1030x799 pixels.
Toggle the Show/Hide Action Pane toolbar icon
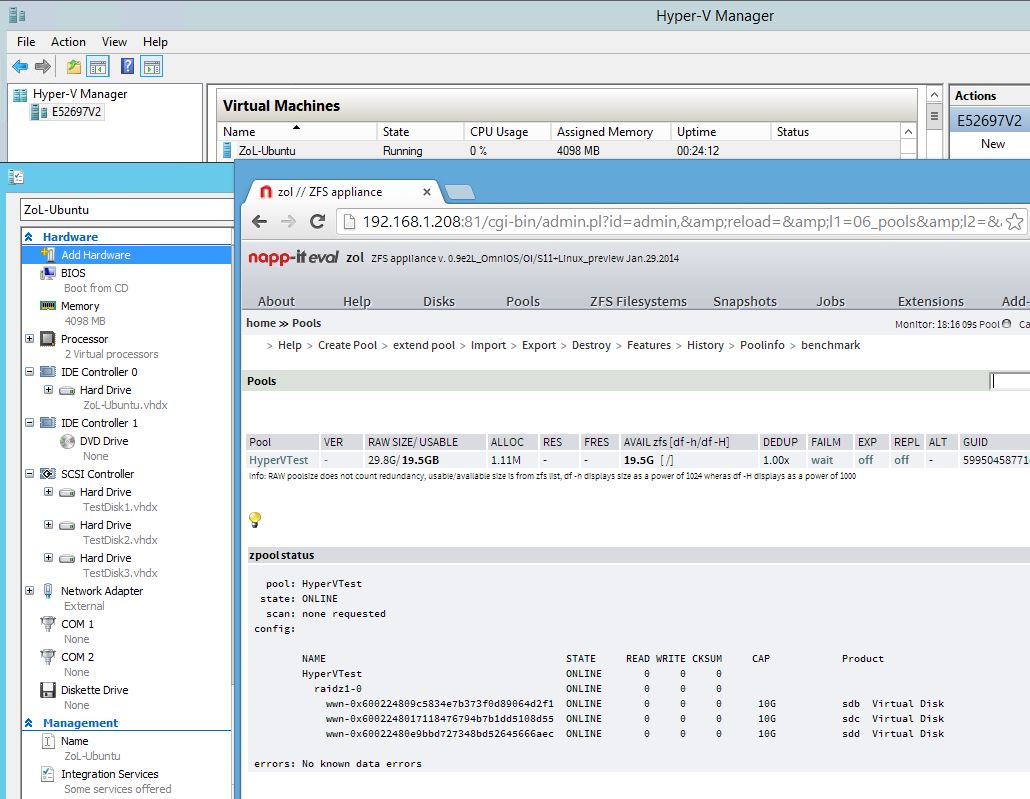(151, 67)
